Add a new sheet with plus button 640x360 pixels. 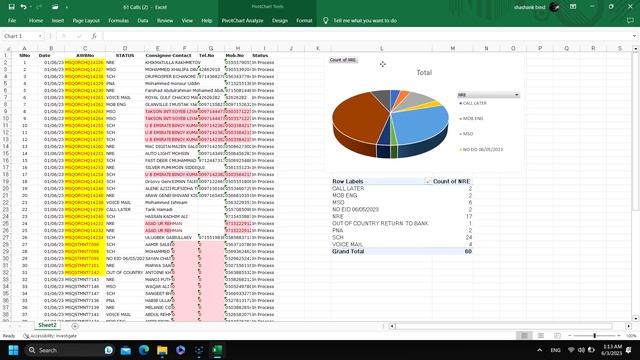coord(75,326)
